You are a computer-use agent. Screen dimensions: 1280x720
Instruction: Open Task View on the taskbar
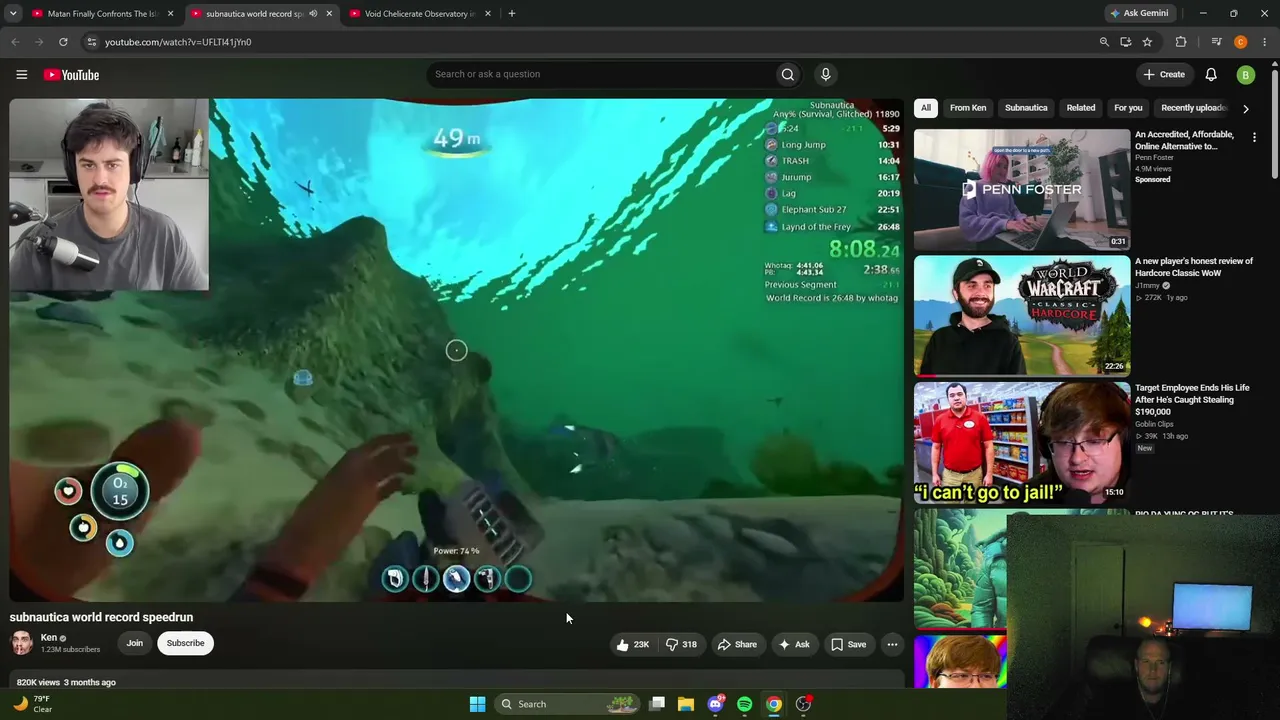pyautogui.click(x=657, y=704)
